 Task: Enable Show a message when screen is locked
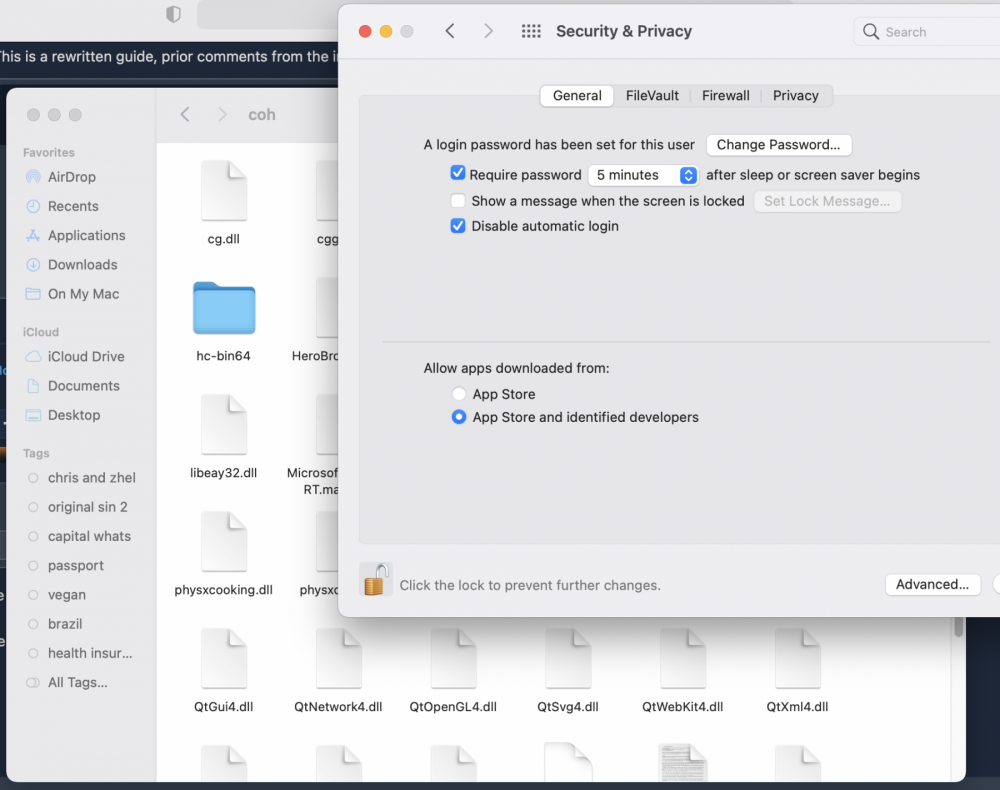tap(458, 201)
